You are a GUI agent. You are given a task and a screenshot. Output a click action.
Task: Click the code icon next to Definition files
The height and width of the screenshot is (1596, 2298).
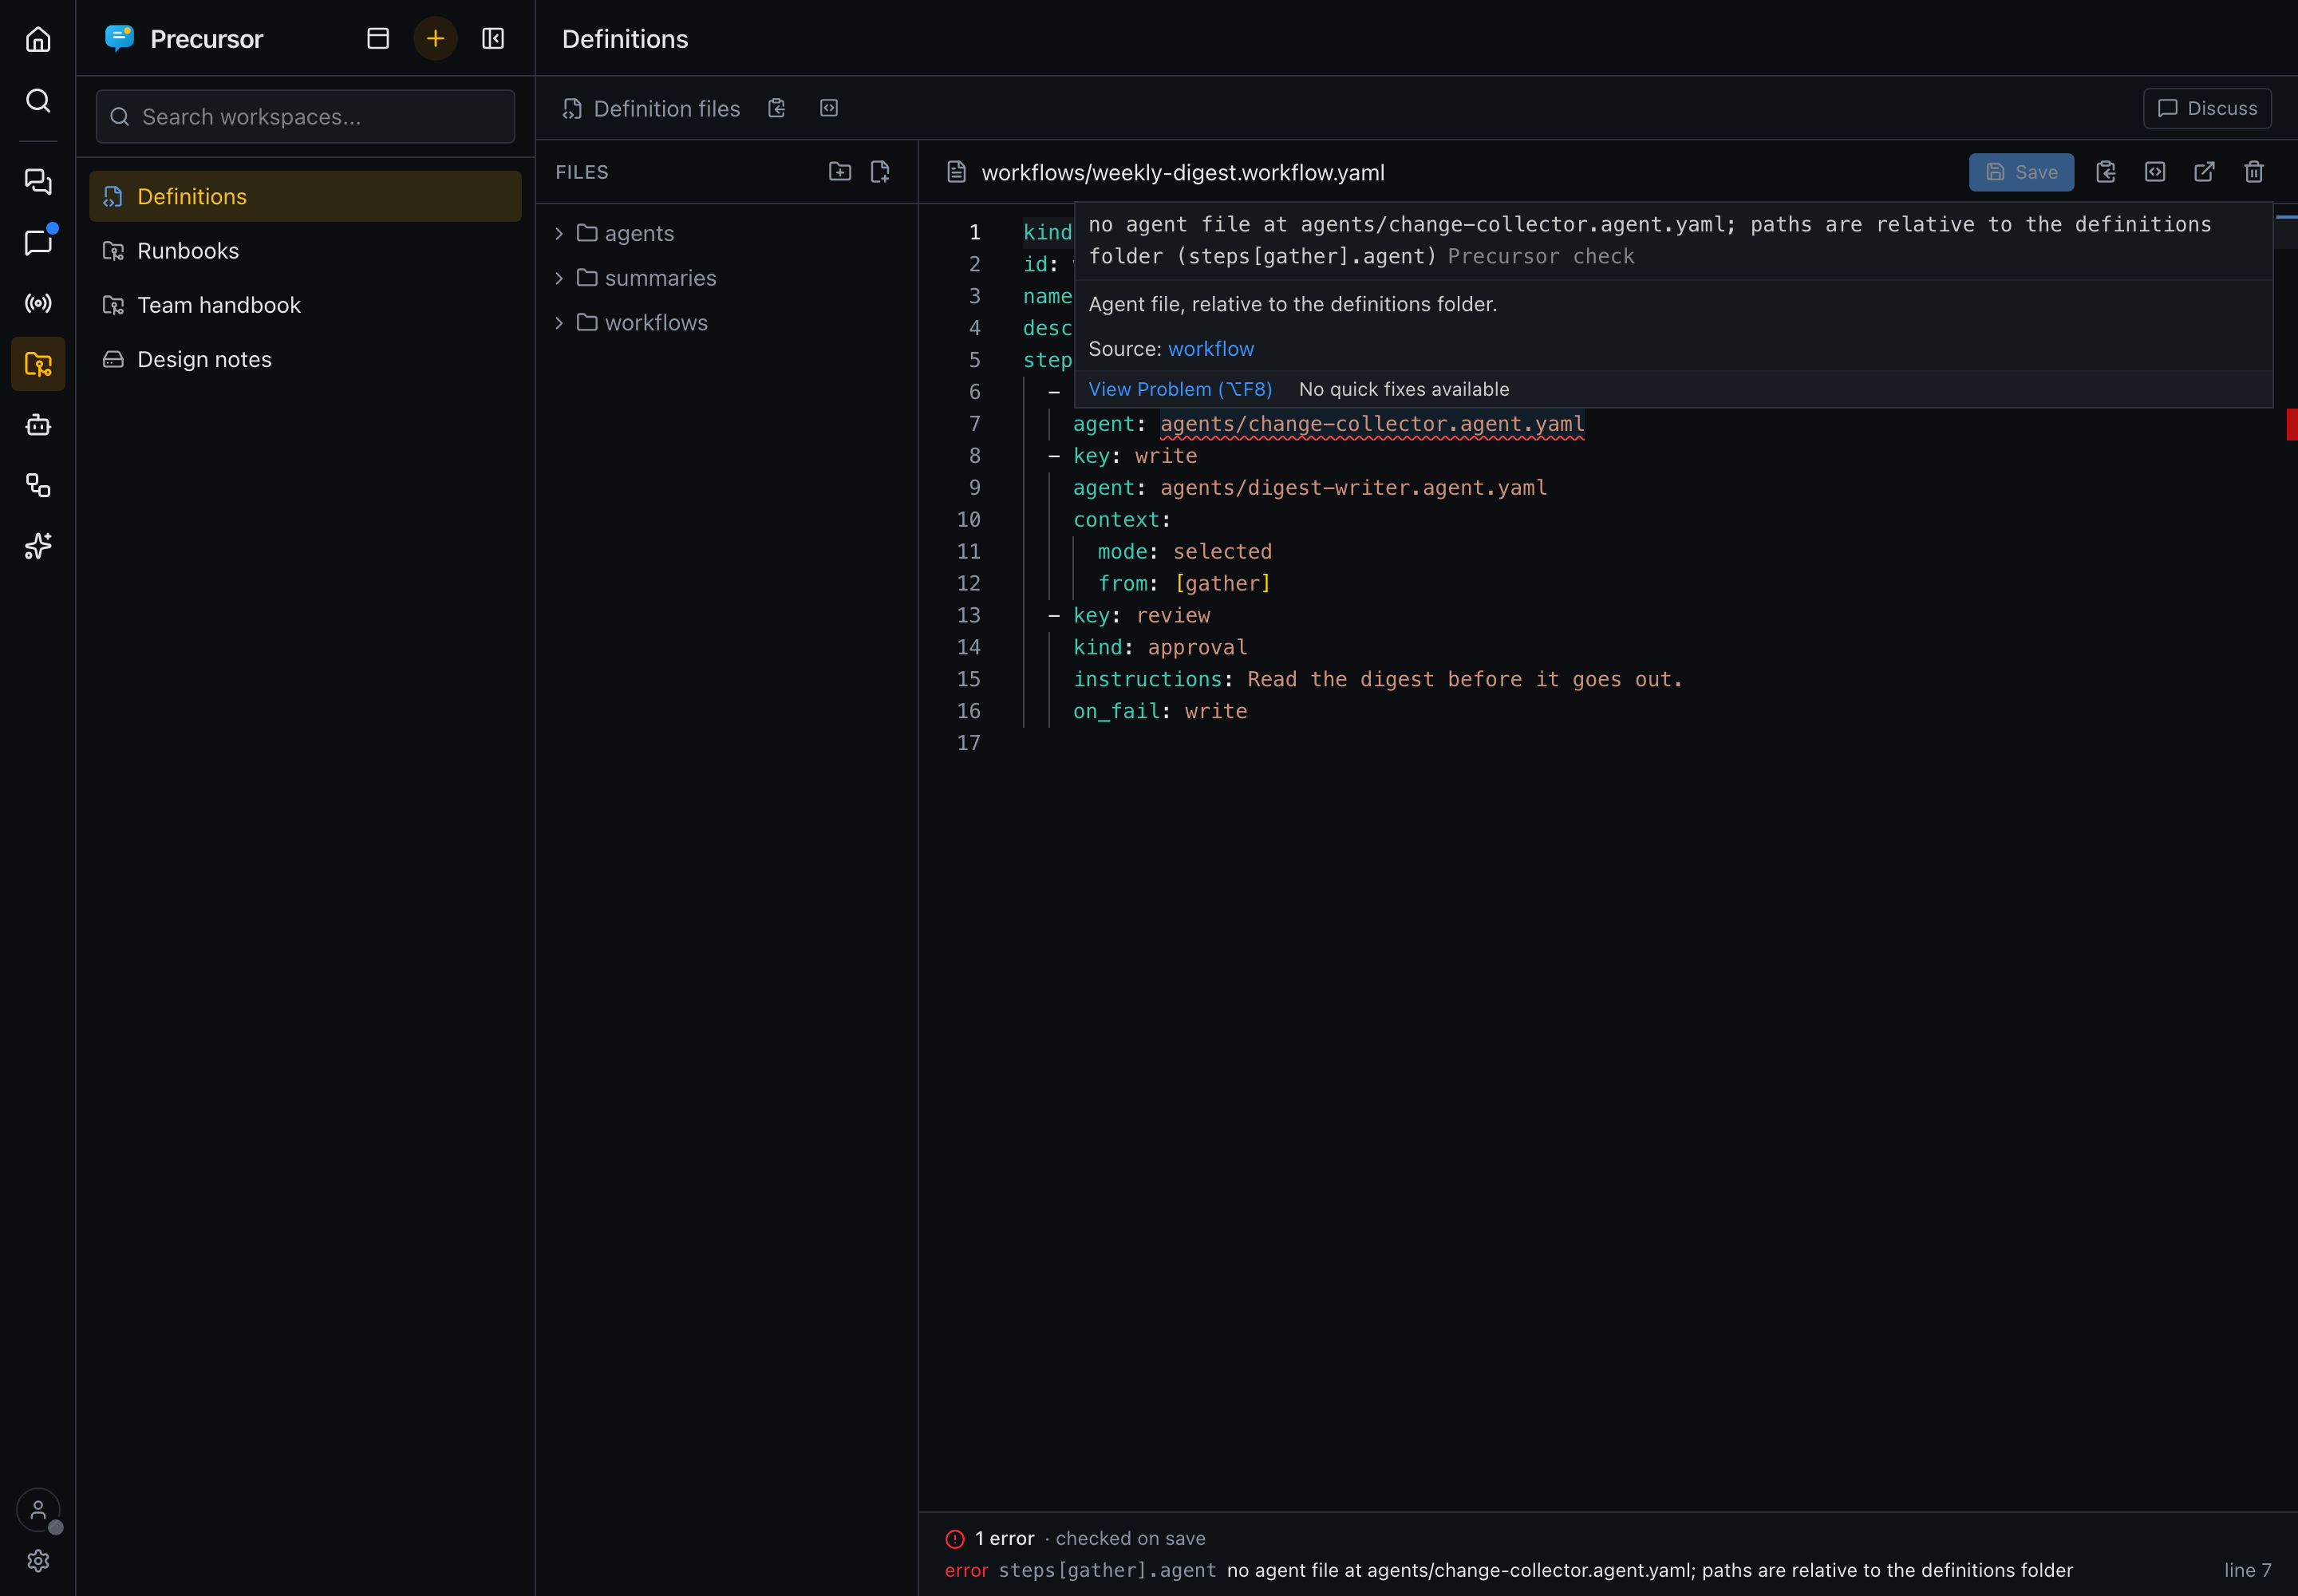pos(829,108)
